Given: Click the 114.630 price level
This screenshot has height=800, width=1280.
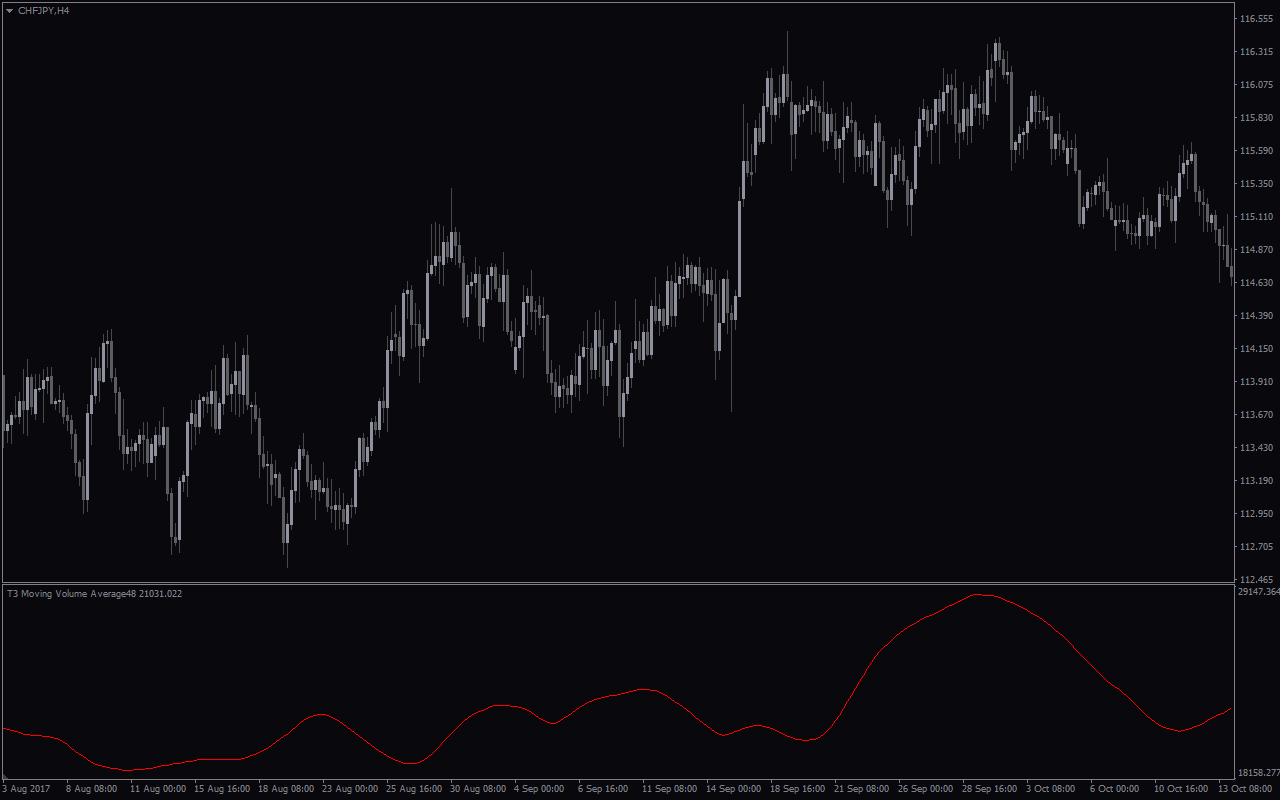Looking at the screenshot, I should [x=1255, y=283].
